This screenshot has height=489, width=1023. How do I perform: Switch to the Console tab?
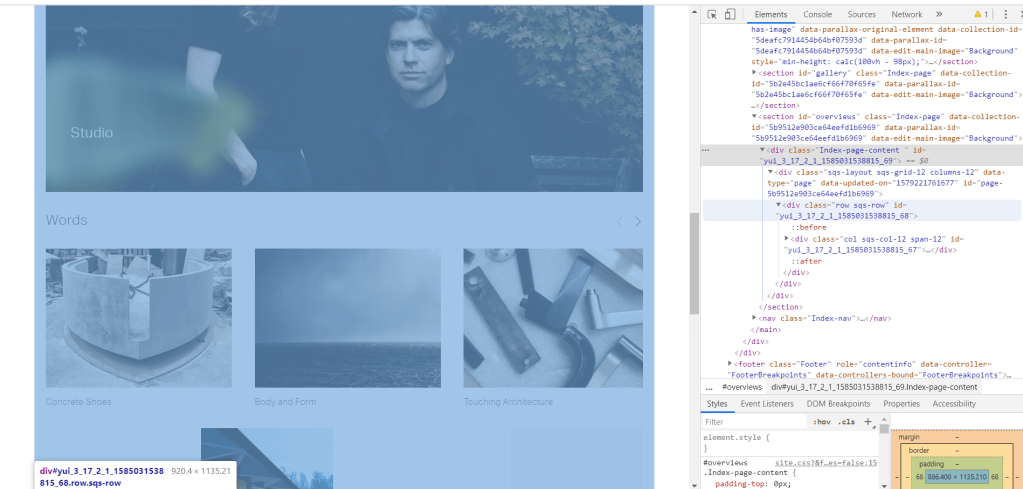[x=817, y=15]
